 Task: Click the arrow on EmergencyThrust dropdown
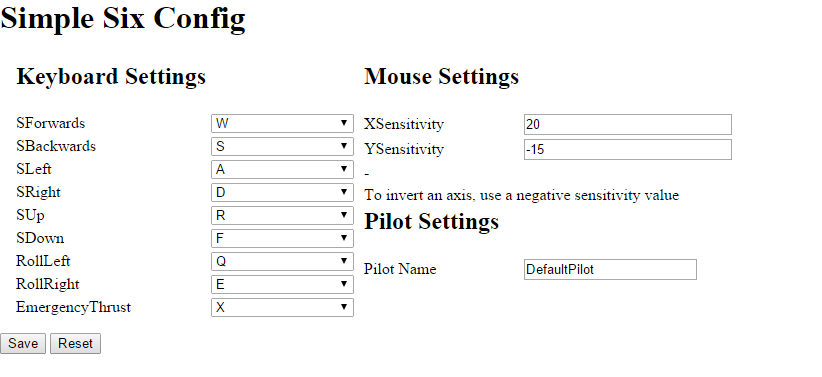tap(344, 307)
